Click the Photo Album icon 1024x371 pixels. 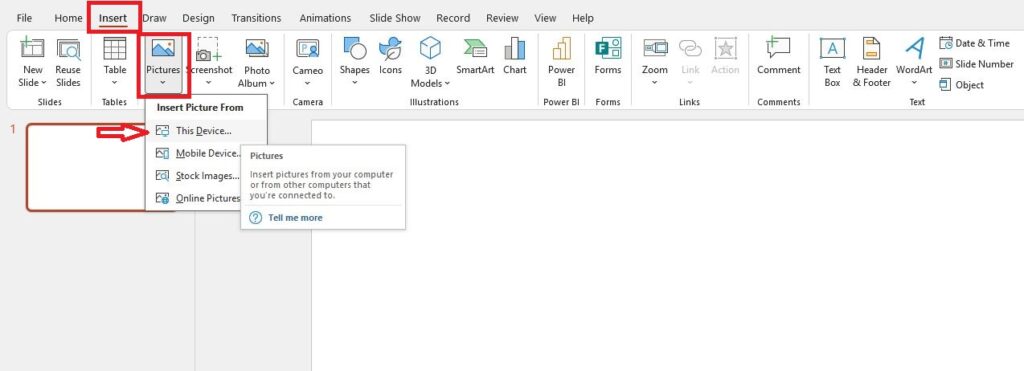click(x=257, y=48)
